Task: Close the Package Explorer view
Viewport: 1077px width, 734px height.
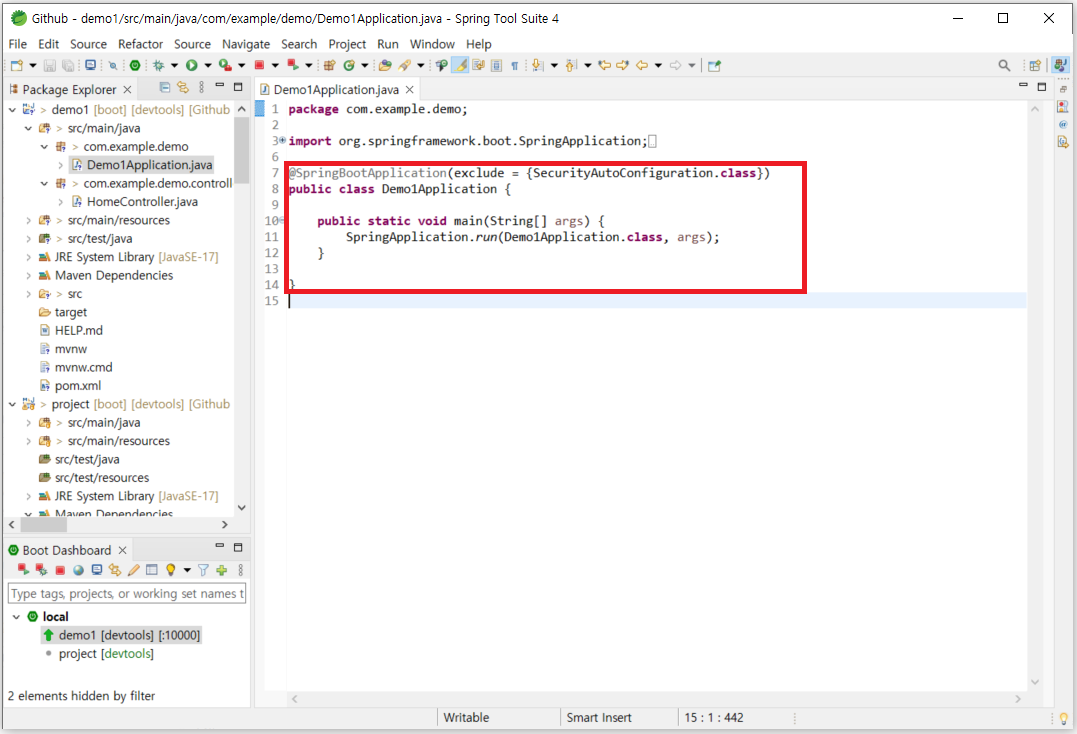Action: pyautogui.click(x=127, y=89)
